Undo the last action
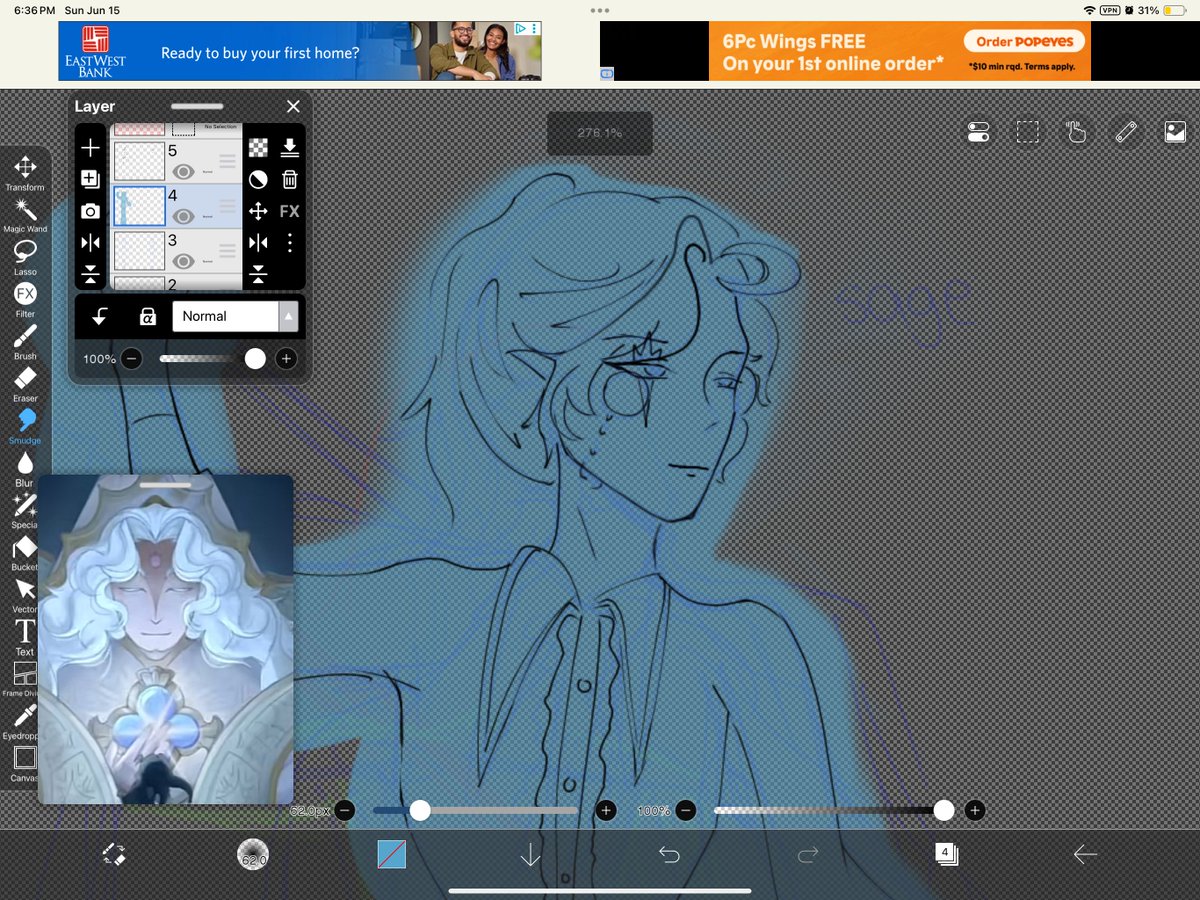Screen dimensions: 1200x900 (669, 854)
